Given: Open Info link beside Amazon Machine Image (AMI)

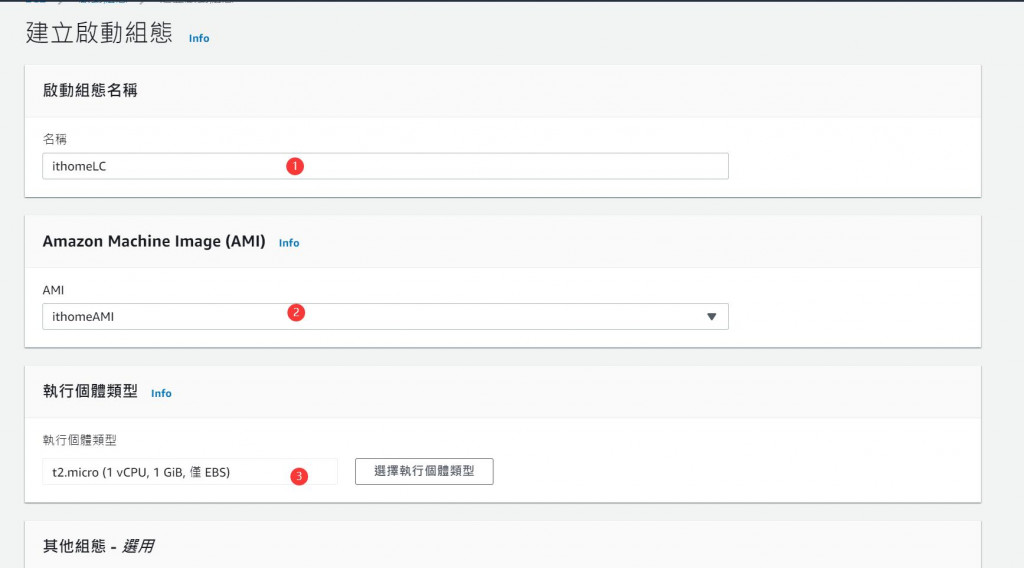Looking at the screenshot, I should [x=289, y=243].
